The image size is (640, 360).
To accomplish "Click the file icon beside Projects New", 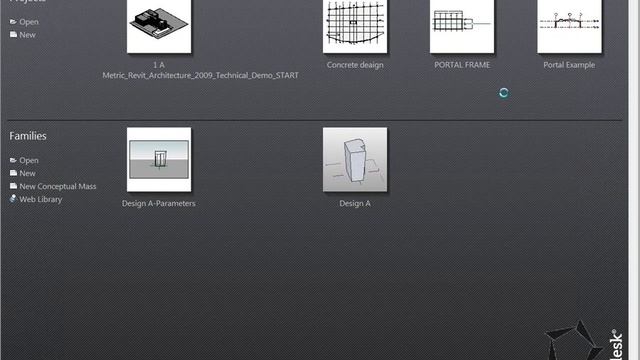I will [x=13, y=34].
